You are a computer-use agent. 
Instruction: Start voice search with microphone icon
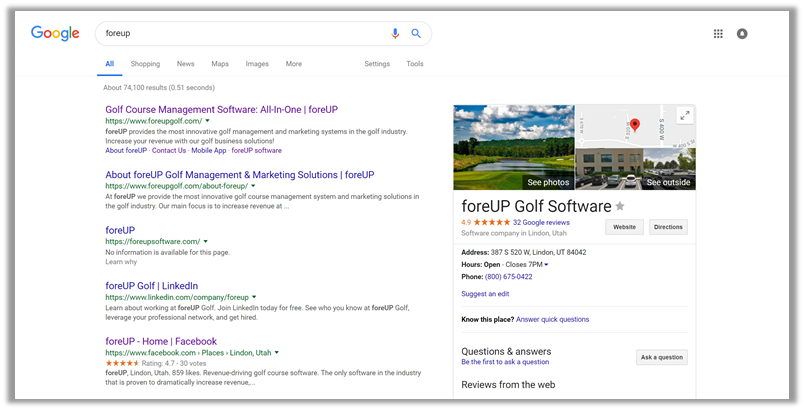[x=395, y=33]
